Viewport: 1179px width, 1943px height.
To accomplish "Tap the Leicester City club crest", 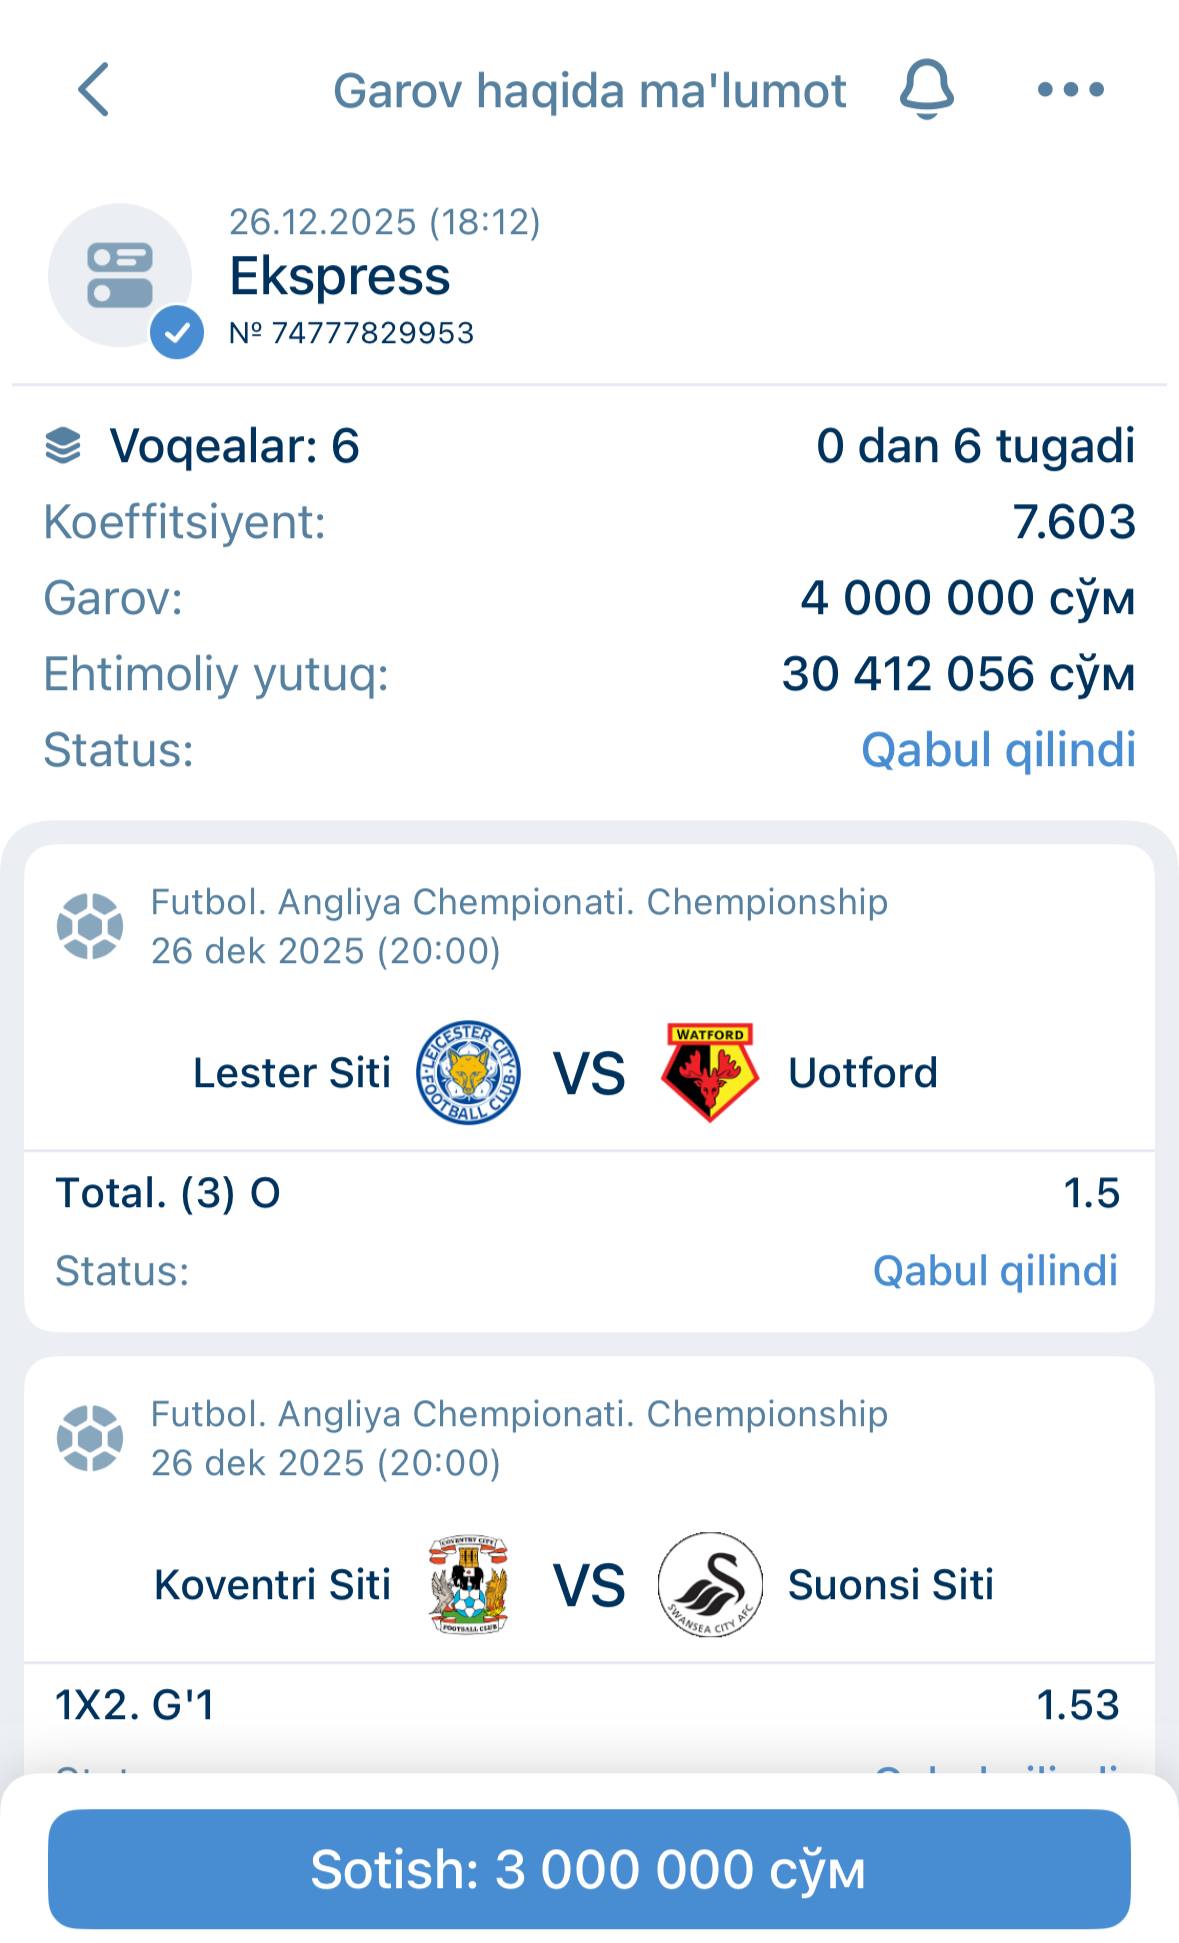I will (468, 1072).
